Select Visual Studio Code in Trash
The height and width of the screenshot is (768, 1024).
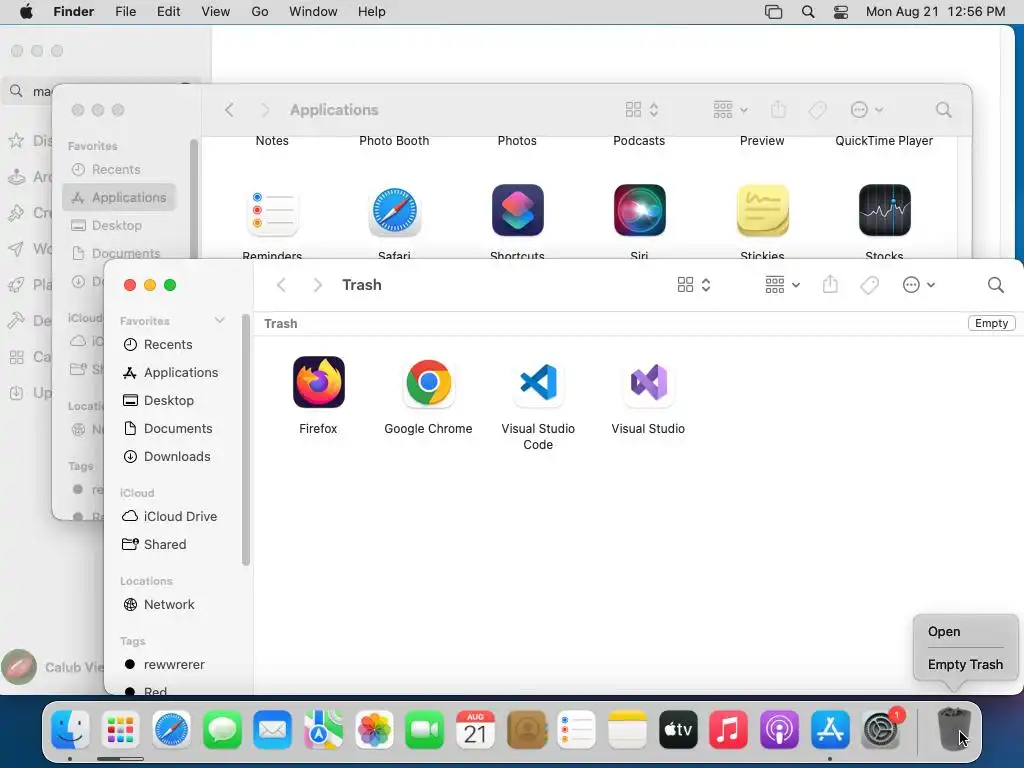tap(537, 383)
